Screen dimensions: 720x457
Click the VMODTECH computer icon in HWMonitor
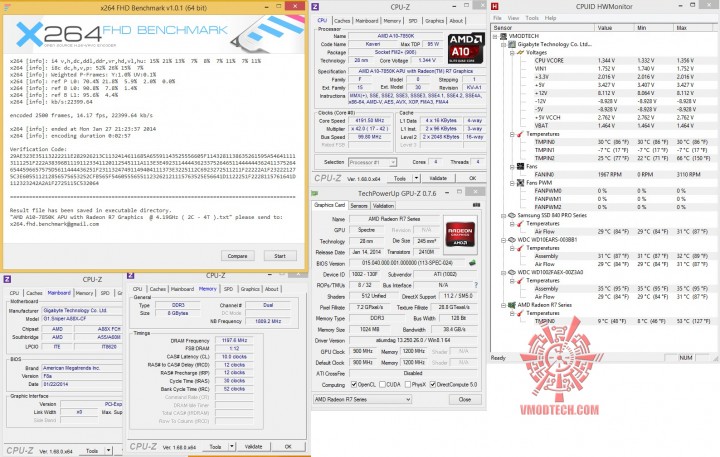(503, 36)
